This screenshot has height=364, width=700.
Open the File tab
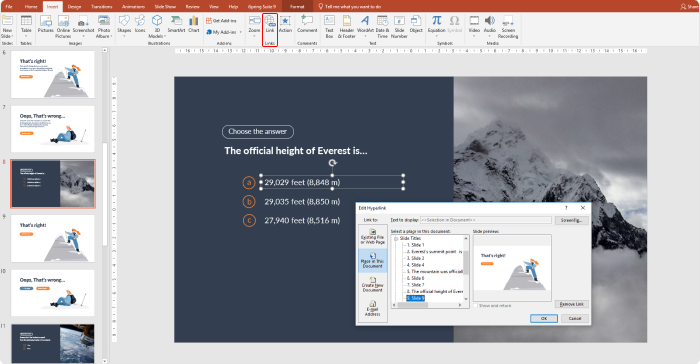[8, 7]
